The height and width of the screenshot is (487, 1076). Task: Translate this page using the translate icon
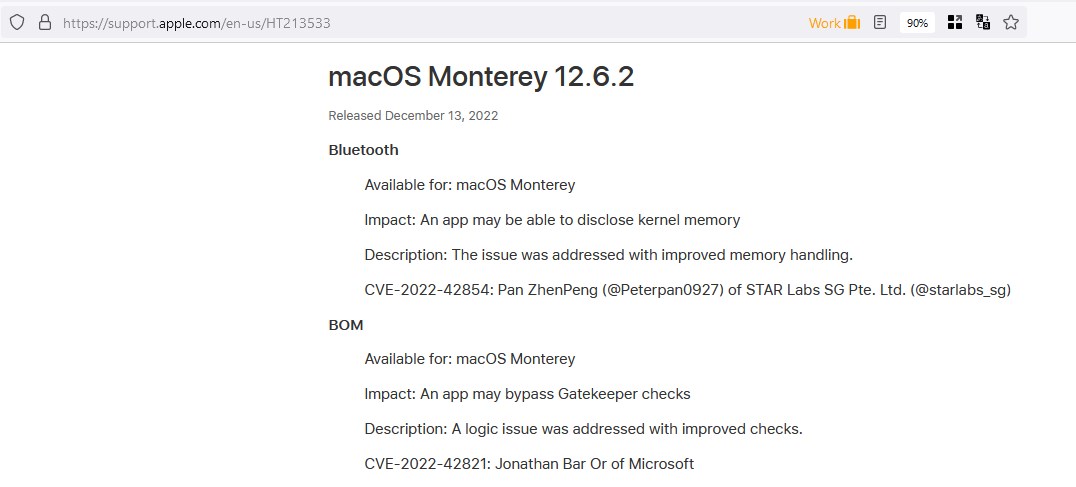point(983,22)
